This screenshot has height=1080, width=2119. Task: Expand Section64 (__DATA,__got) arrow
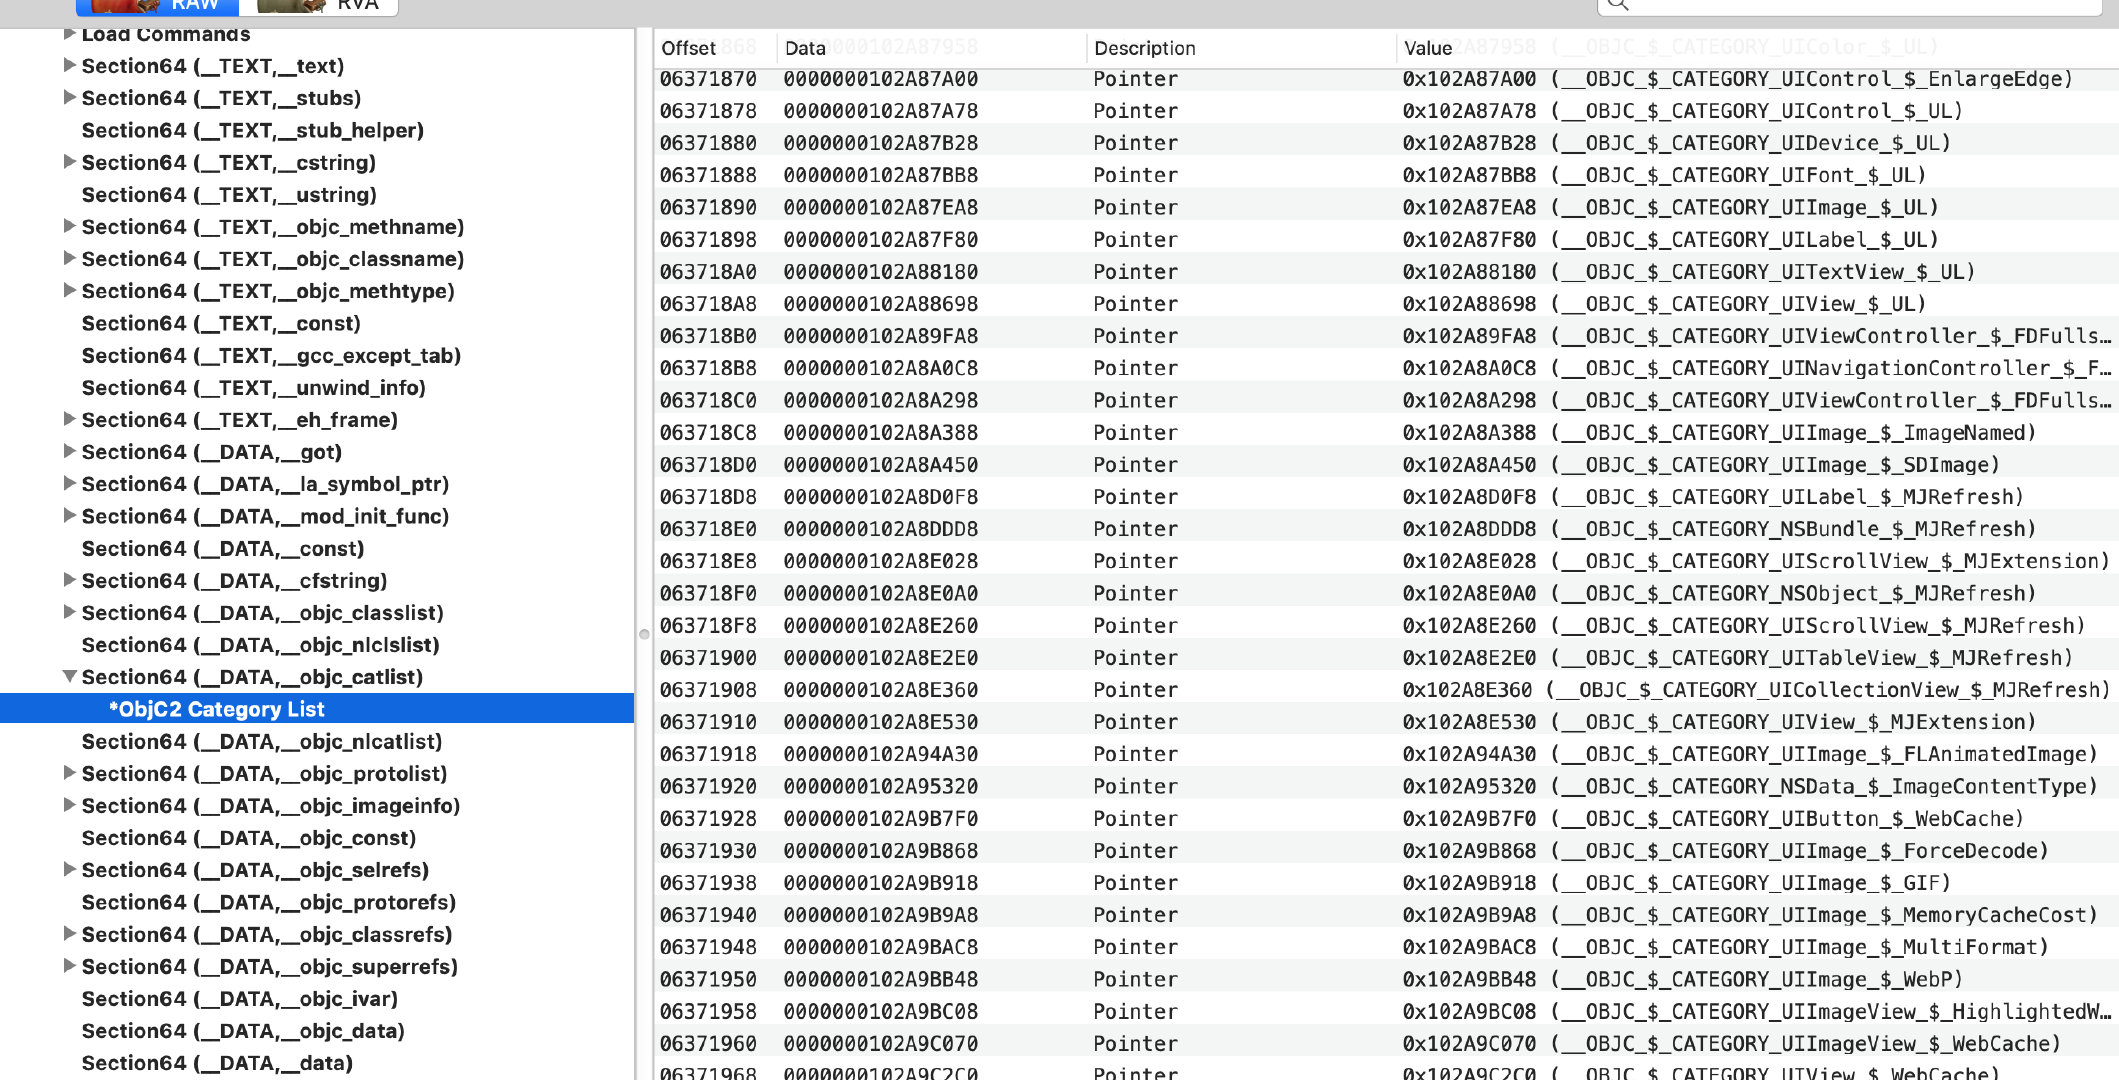pyautogui.click(x=70, y=451)
